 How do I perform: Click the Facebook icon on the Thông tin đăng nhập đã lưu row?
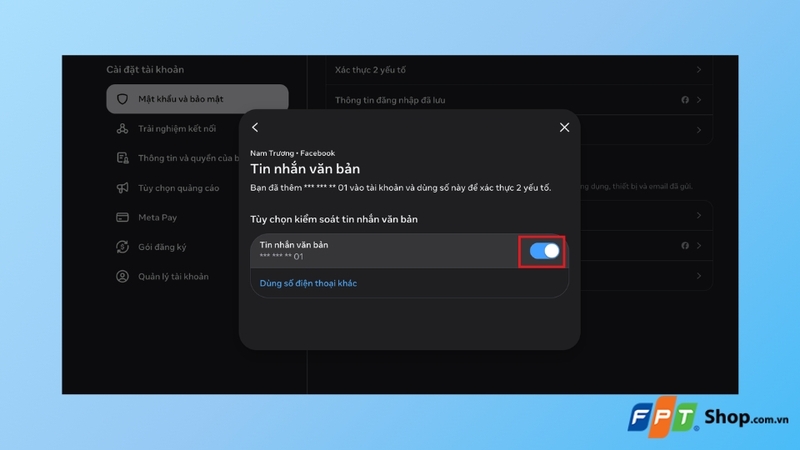[x=685, y=100]
